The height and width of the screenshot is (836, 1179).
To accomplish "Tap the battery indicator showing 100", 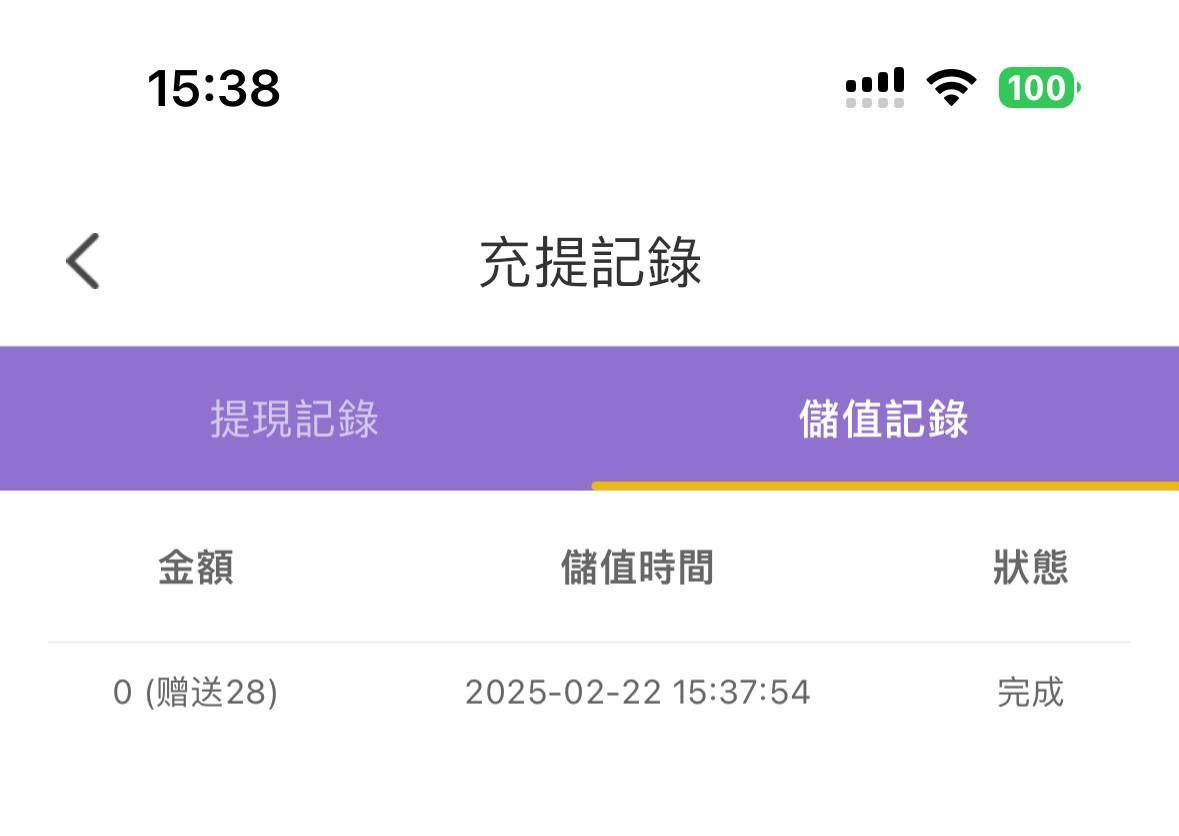I will [1039, 88].
